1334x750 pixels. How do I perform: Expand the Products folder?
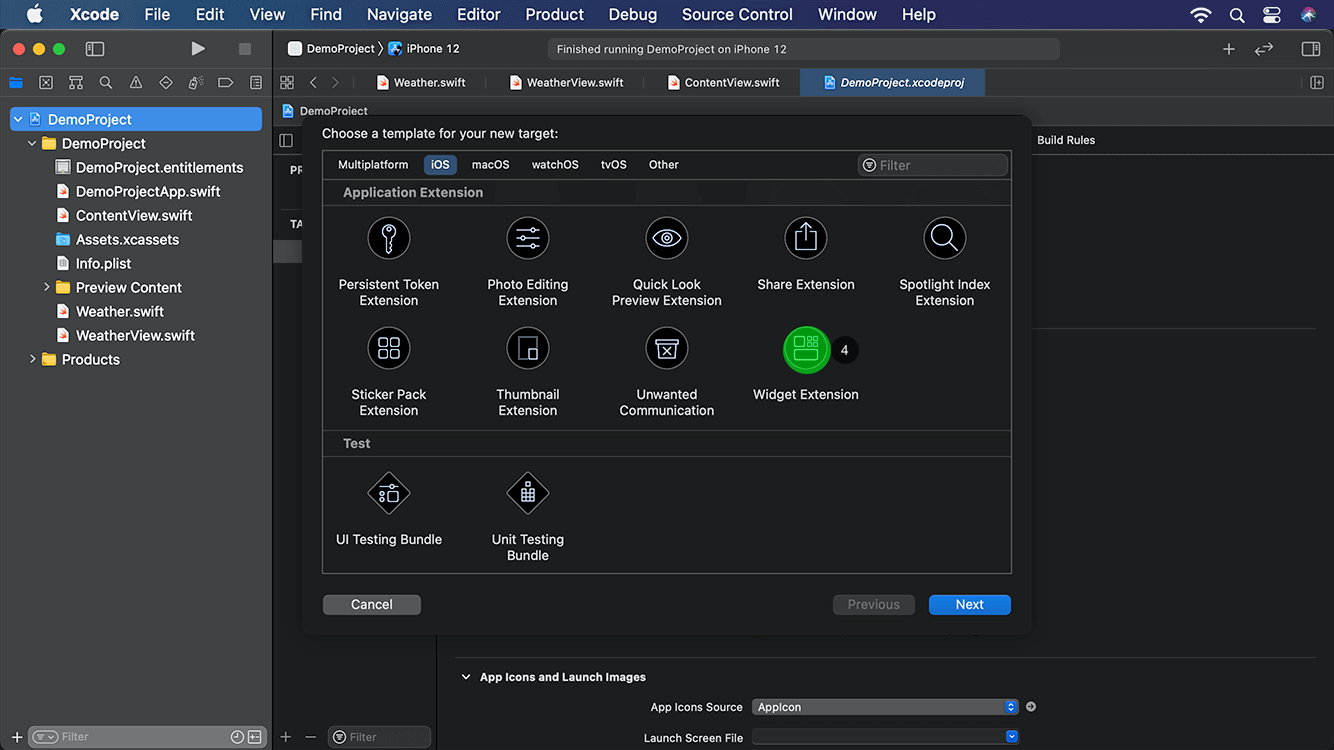click(32, 359)
